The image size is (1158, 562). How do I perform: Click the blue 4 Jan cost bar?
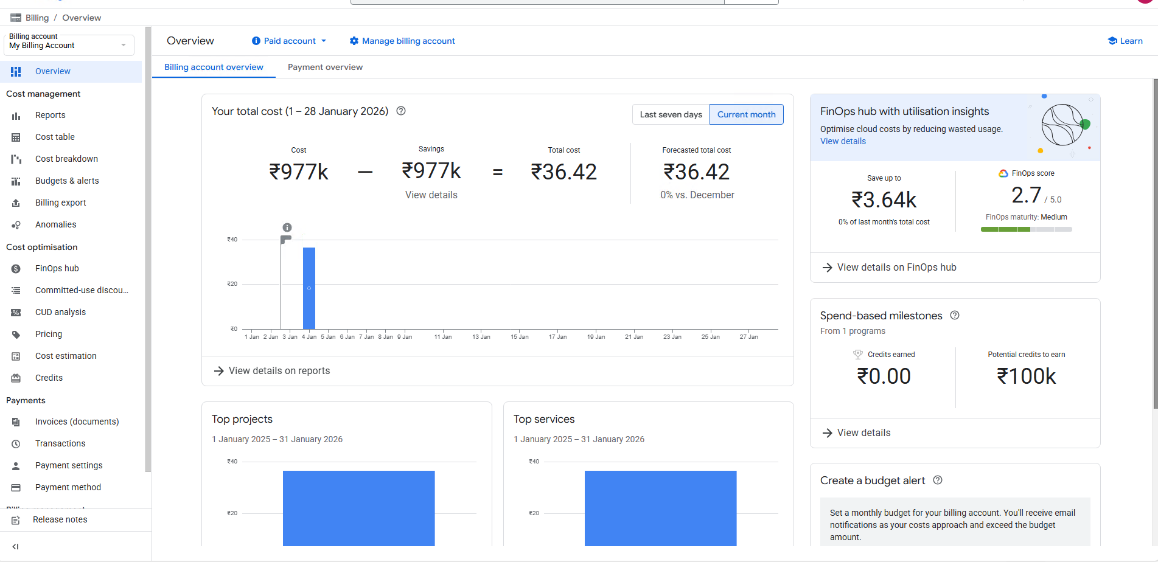(309, 288)
